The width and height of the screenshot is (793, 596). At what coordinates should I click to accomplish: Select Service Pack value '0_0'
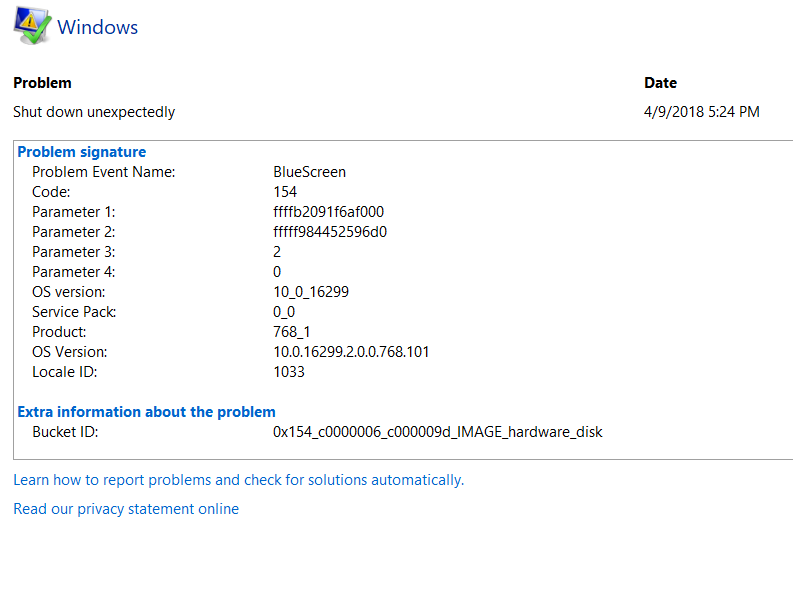coord(284,312)
